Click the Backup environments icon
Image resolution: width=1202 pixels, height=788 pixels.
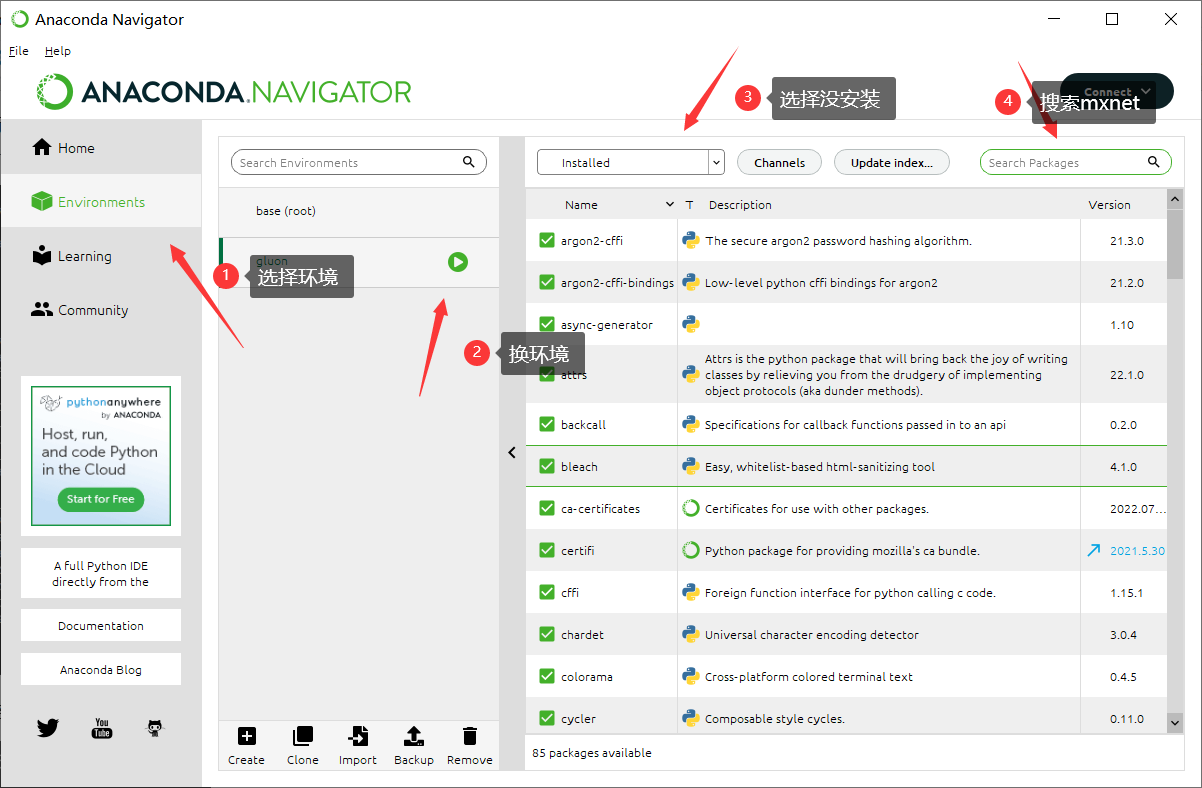click(413, 737)
